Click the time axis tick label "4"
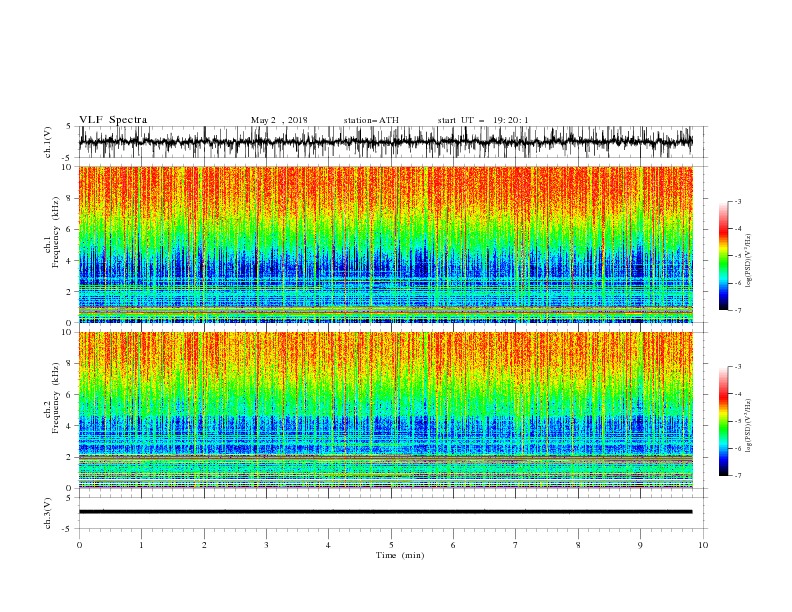Image resolution: width=792 pixels, height=612 pixels. (328, 545)
